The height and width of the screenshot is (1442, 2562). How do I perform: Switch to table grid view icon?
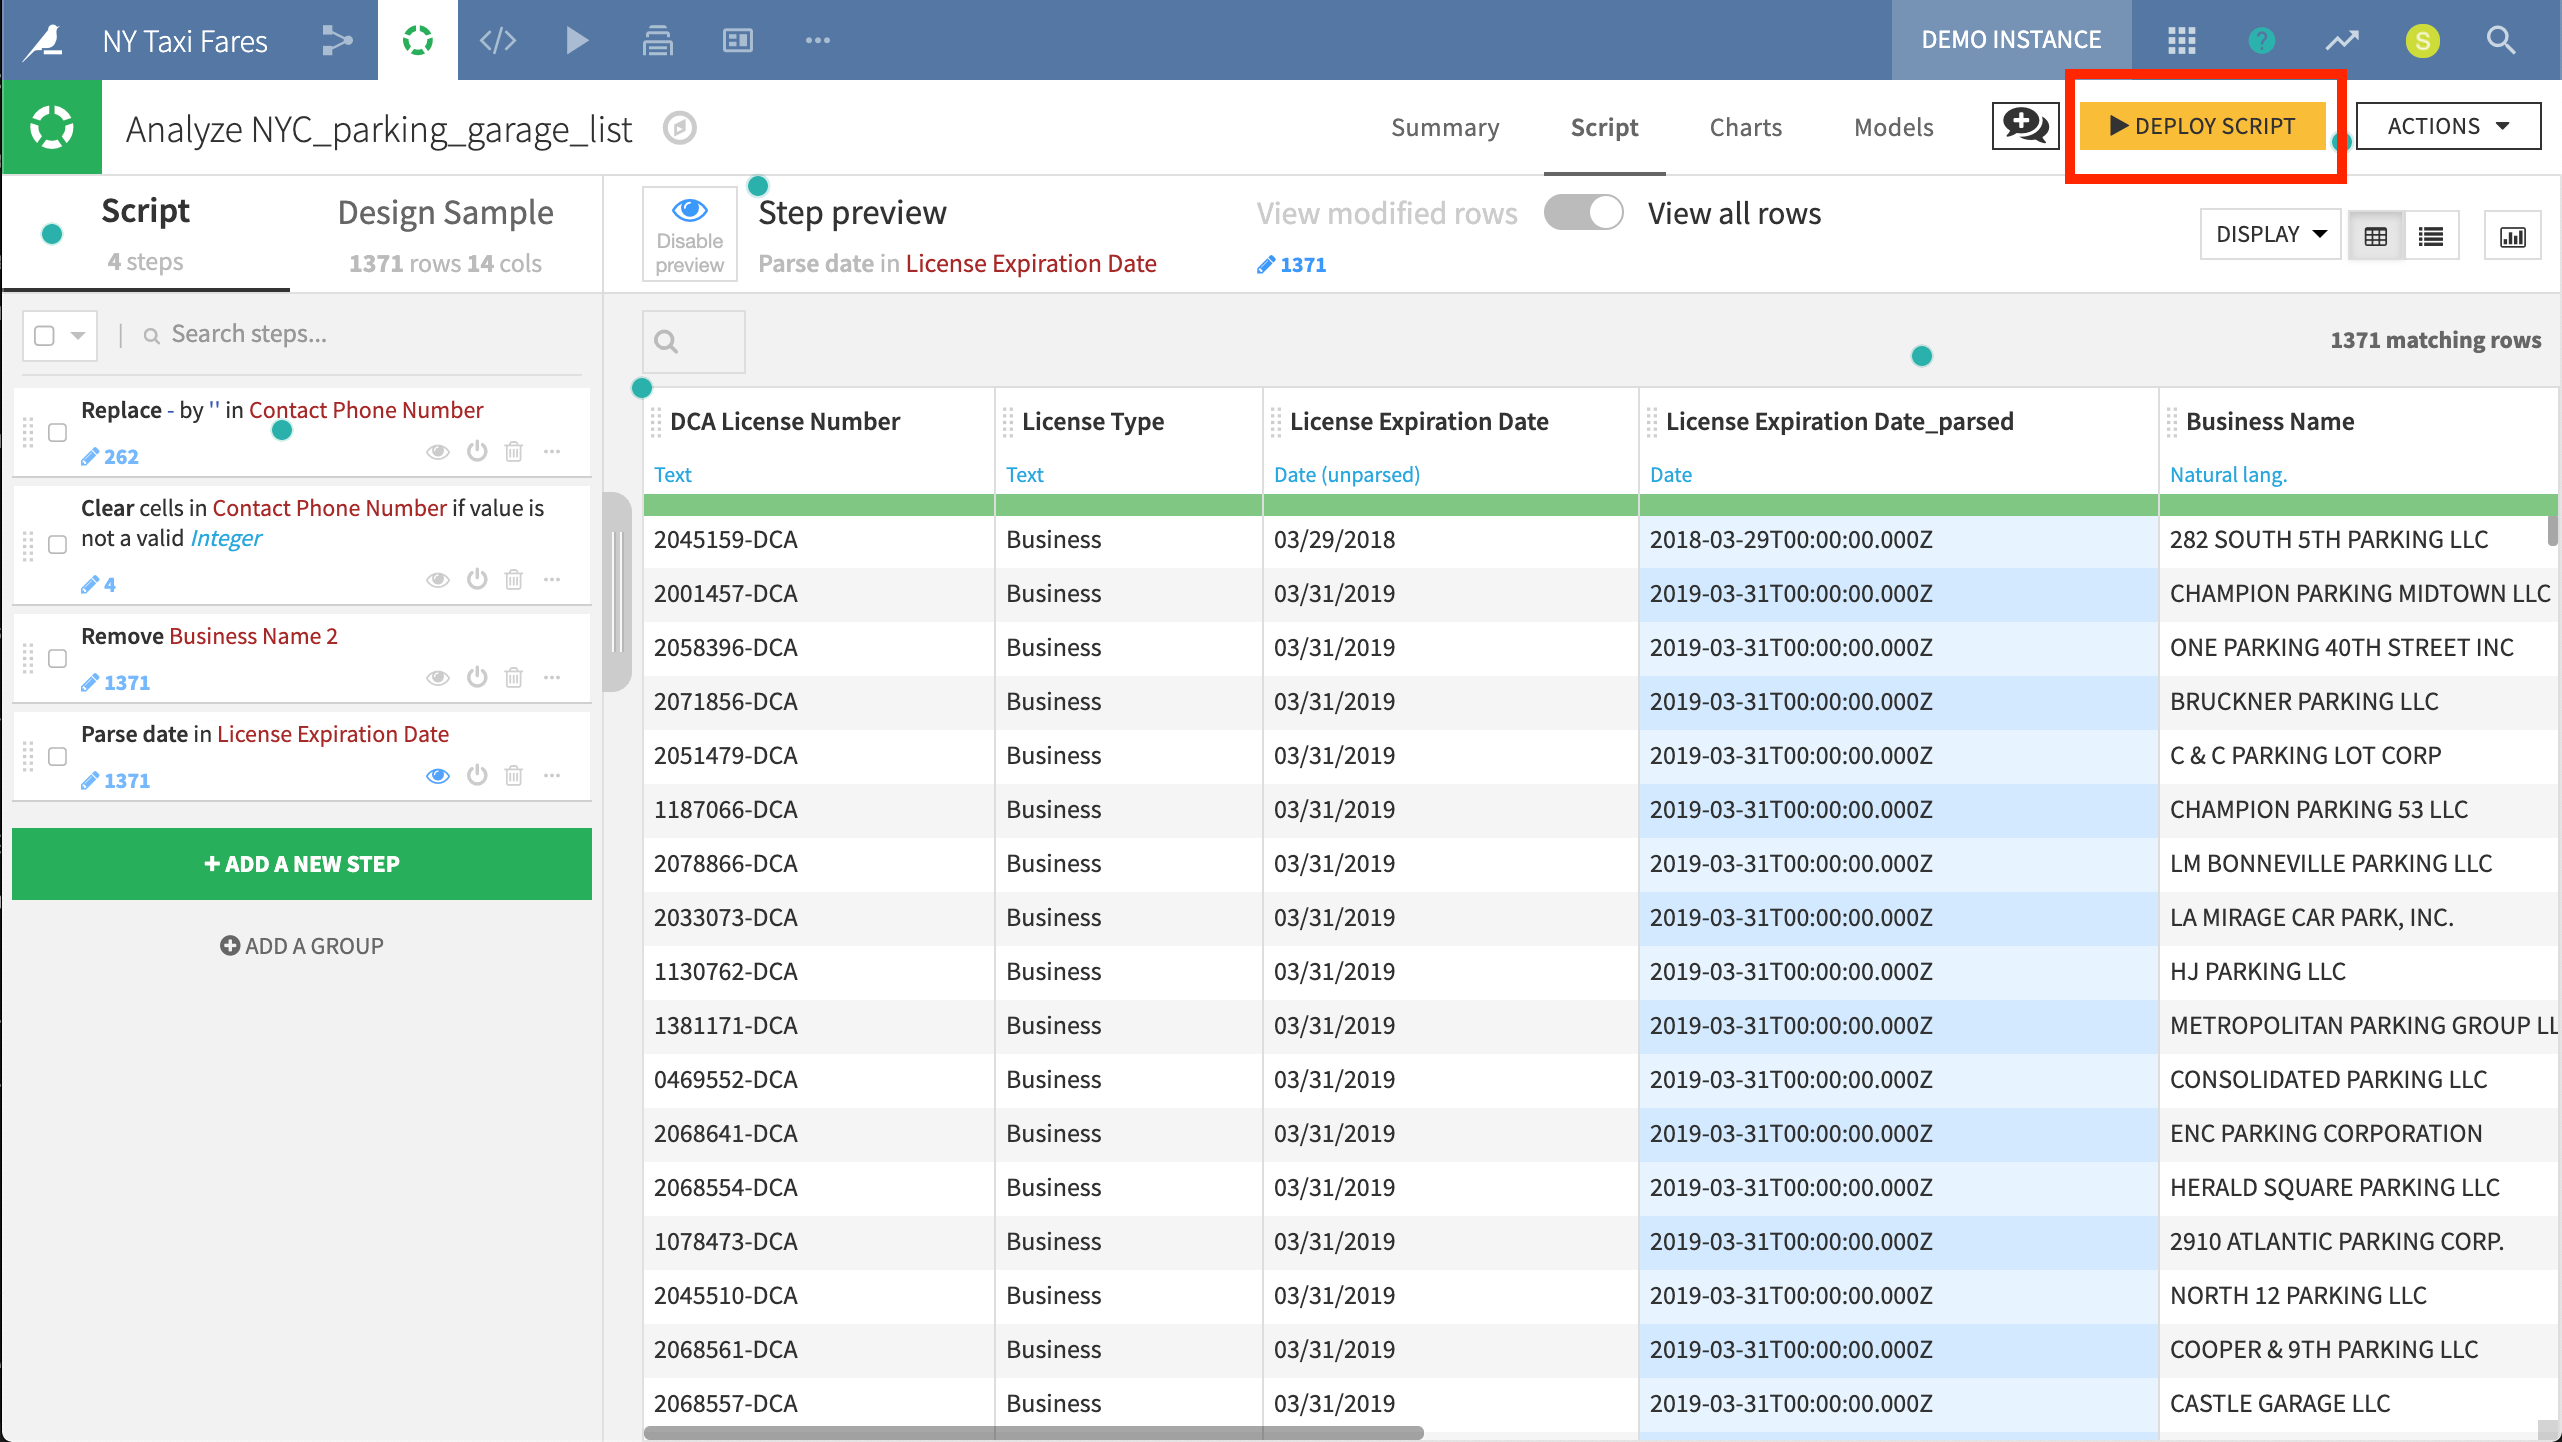2376,236
